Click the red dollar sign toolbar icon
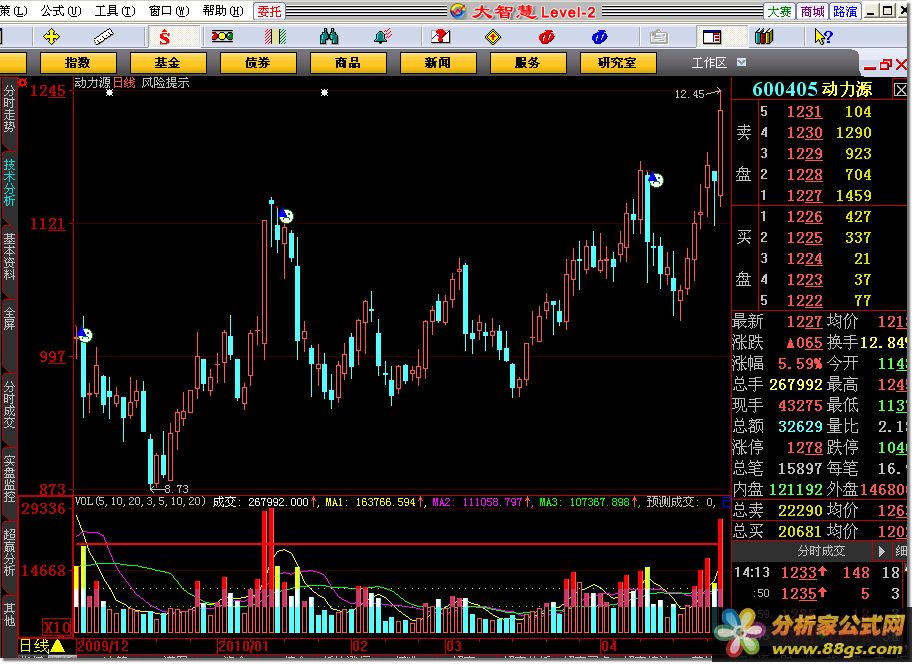The height and width of the screenshot is (664, 914). [x=164, y=37]
